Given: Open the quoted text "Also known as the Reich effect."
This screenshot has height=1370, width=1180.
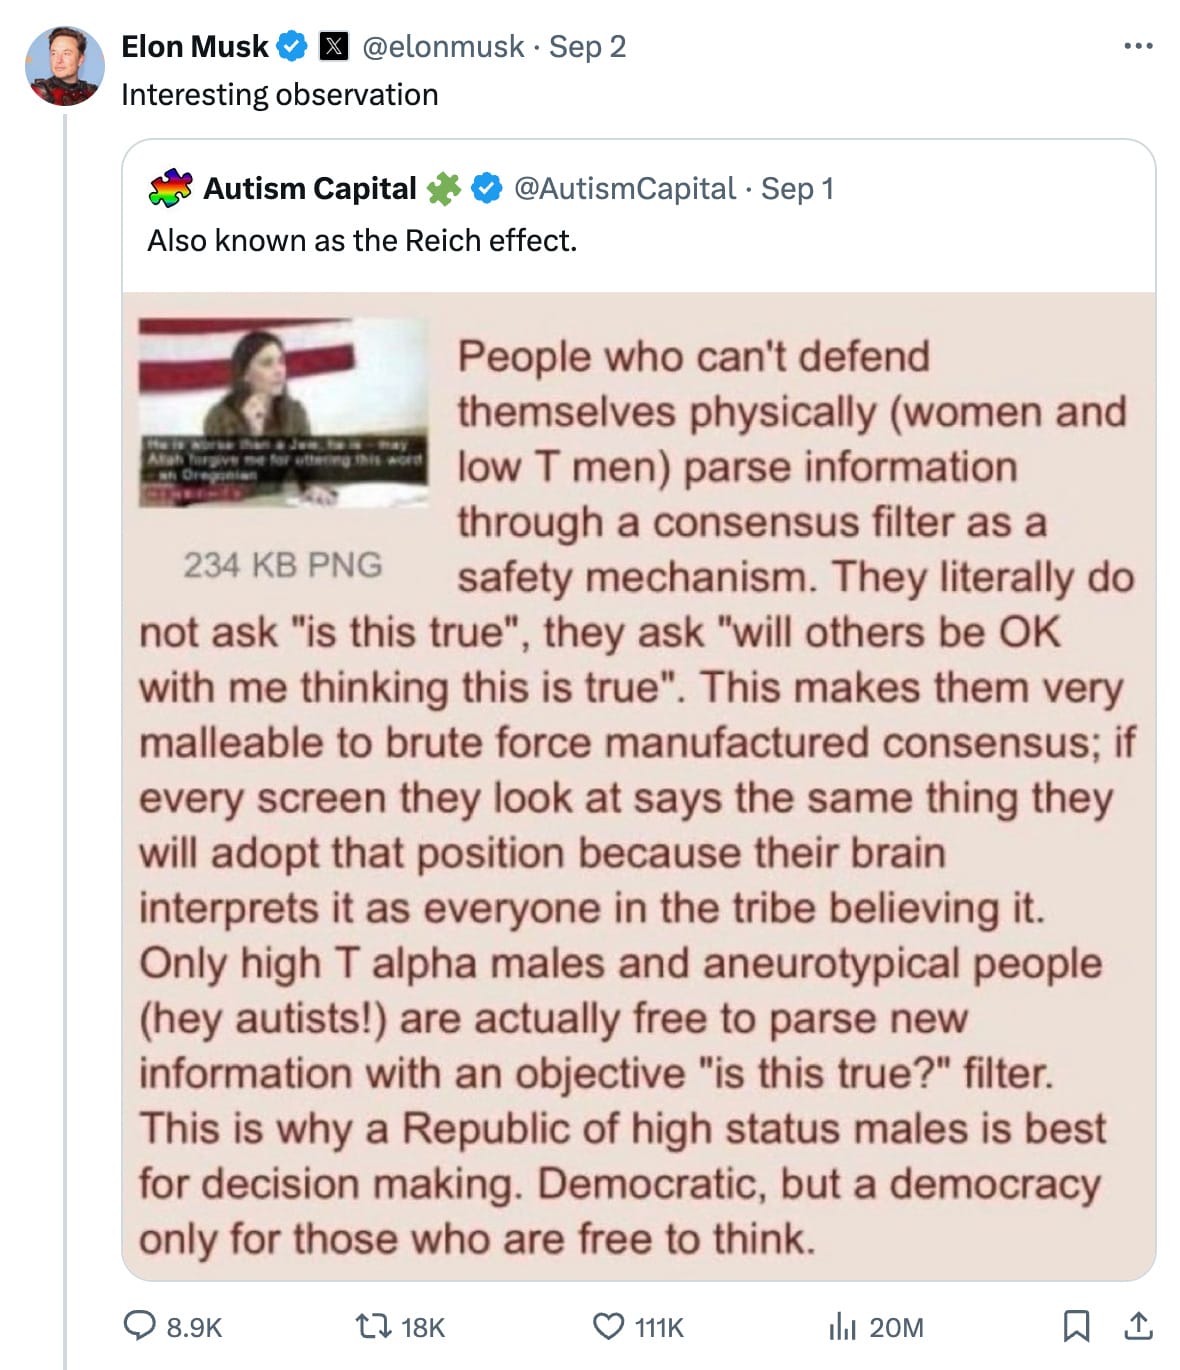Looking at the screenshot, I should pyautogui.click(x=362, y=241).
